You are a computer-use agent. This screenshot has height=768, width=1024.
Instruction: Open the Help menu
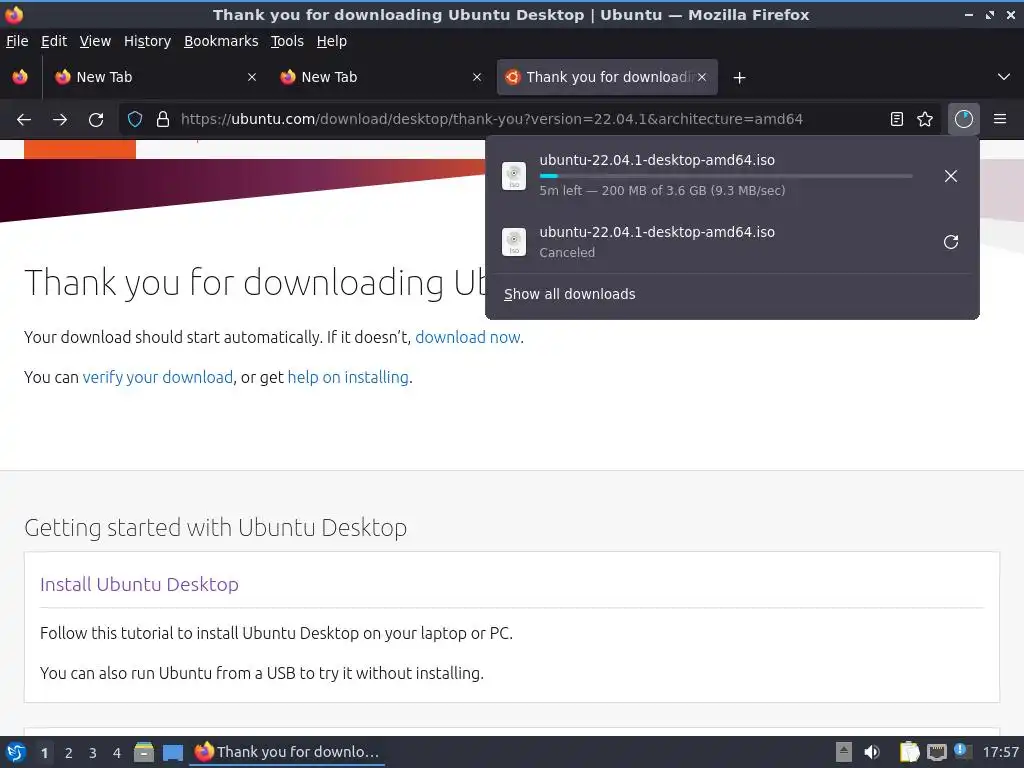click(x=332, y=41)
